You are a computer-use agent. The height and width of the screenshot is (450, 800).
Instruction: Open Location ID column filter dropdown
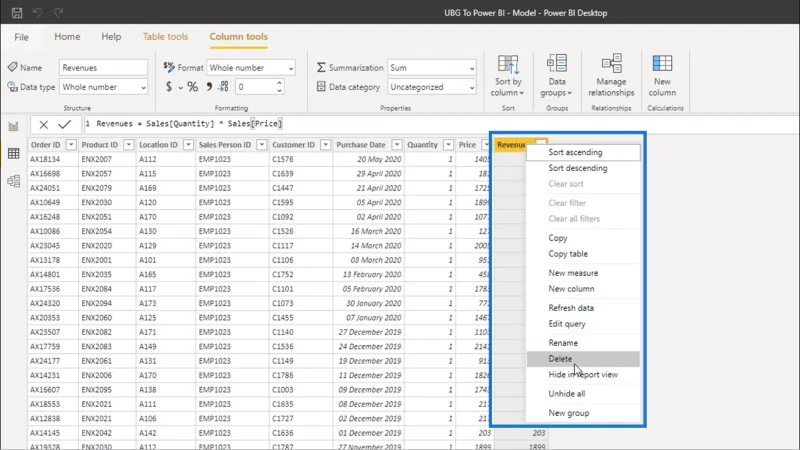point(188,145)
